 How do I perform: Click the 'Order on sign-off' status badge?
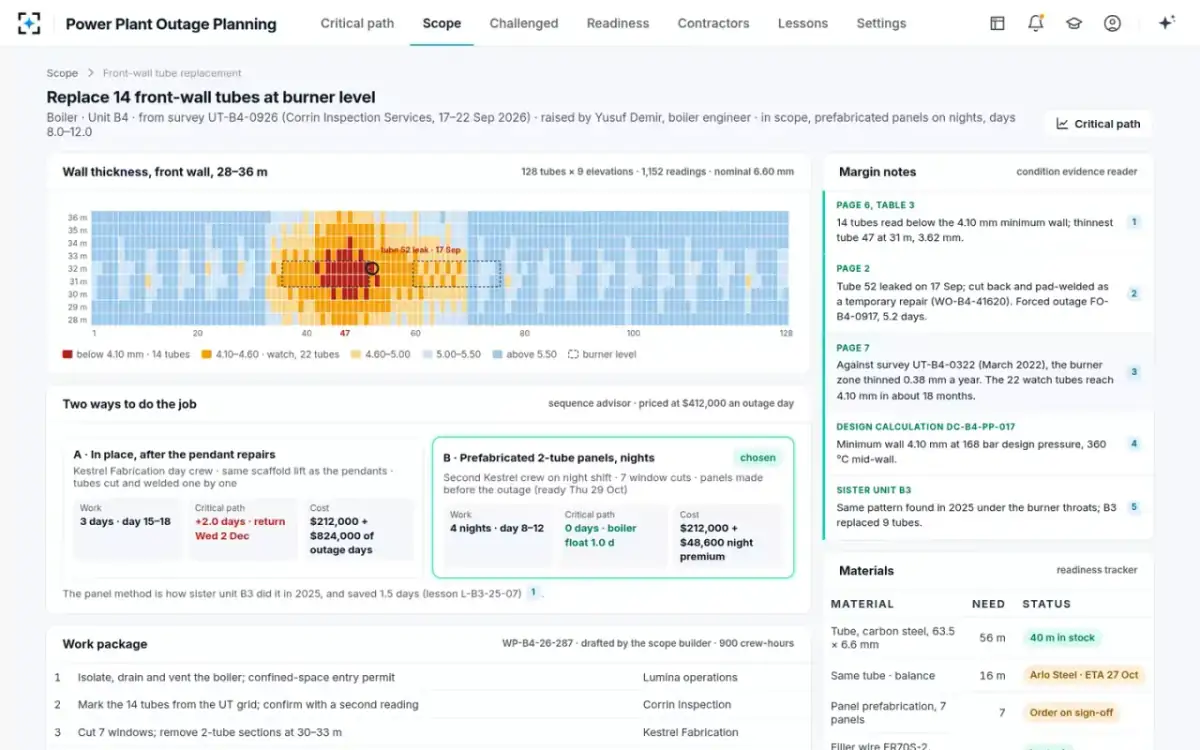pos(1070,713)
